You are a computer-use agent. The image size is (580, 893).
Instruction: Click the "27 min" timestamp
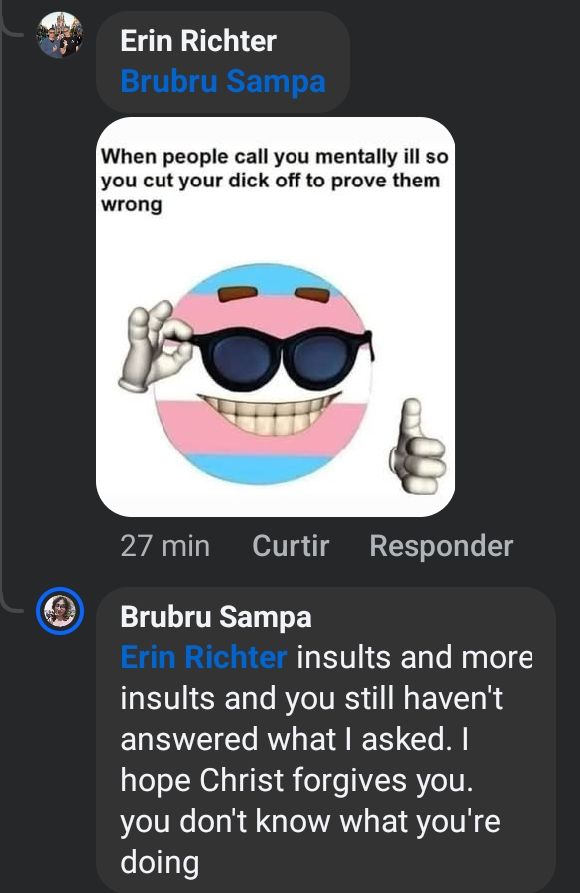click(x=165, y=546)
